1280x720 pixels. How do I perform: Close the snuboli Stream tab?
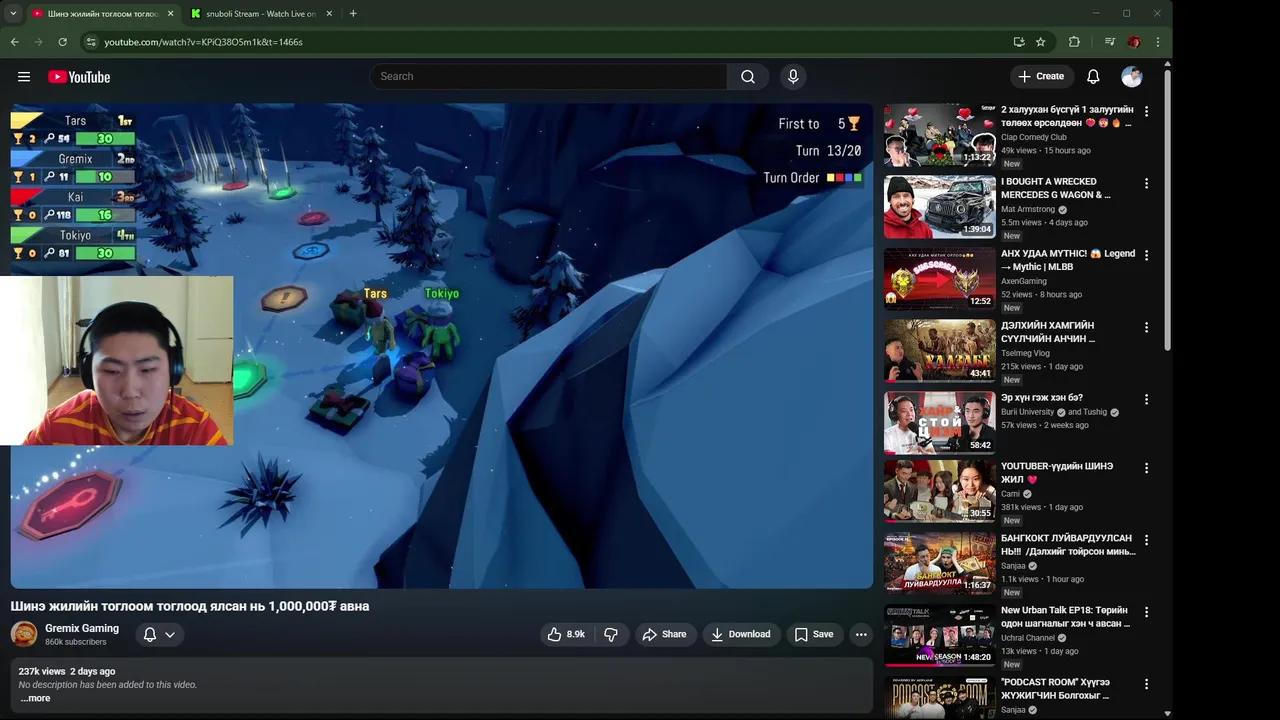[329, 14]
